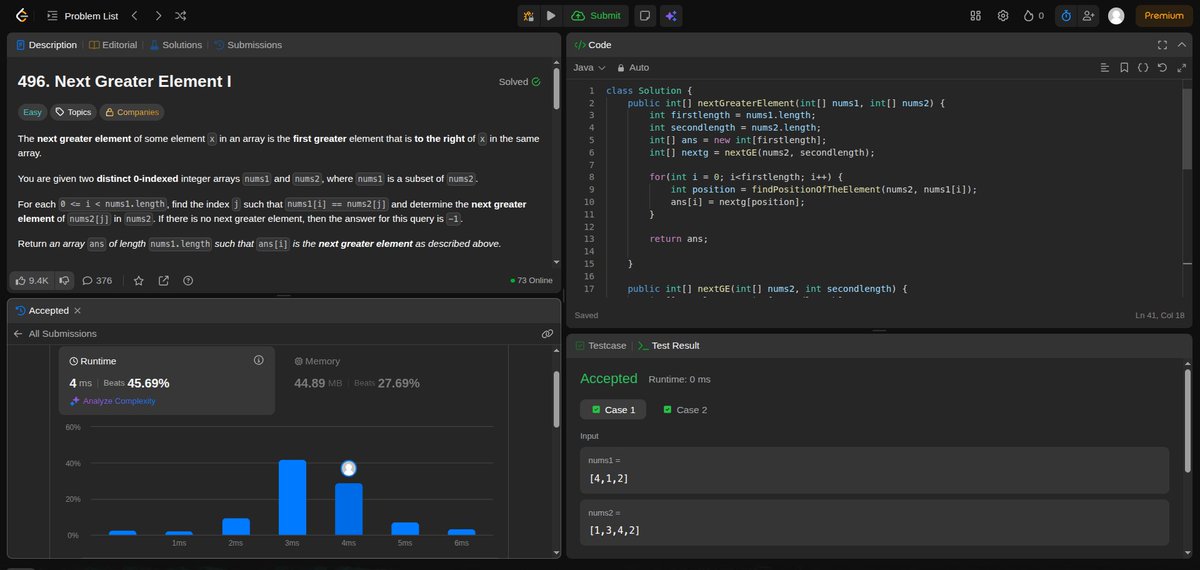Share the problem via share icon
This screenshot has height=570, width=1200.
[163, 281]
